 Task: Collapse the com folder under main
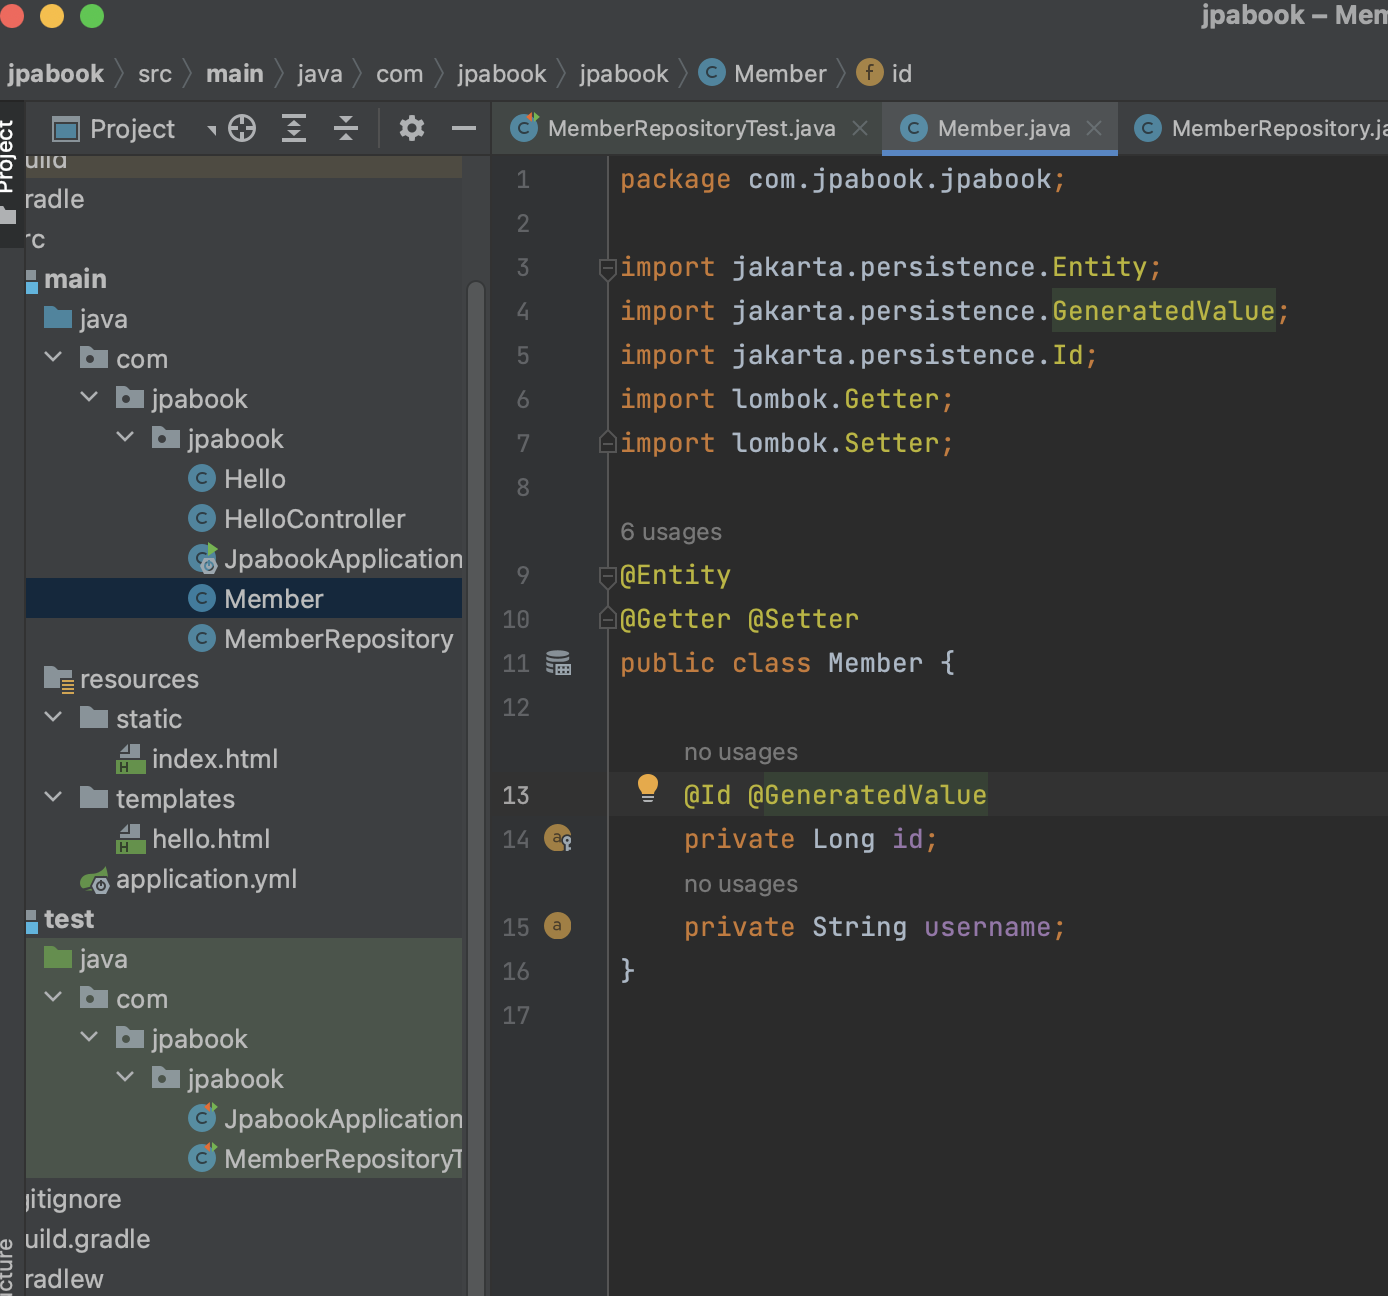click(54, 357)
